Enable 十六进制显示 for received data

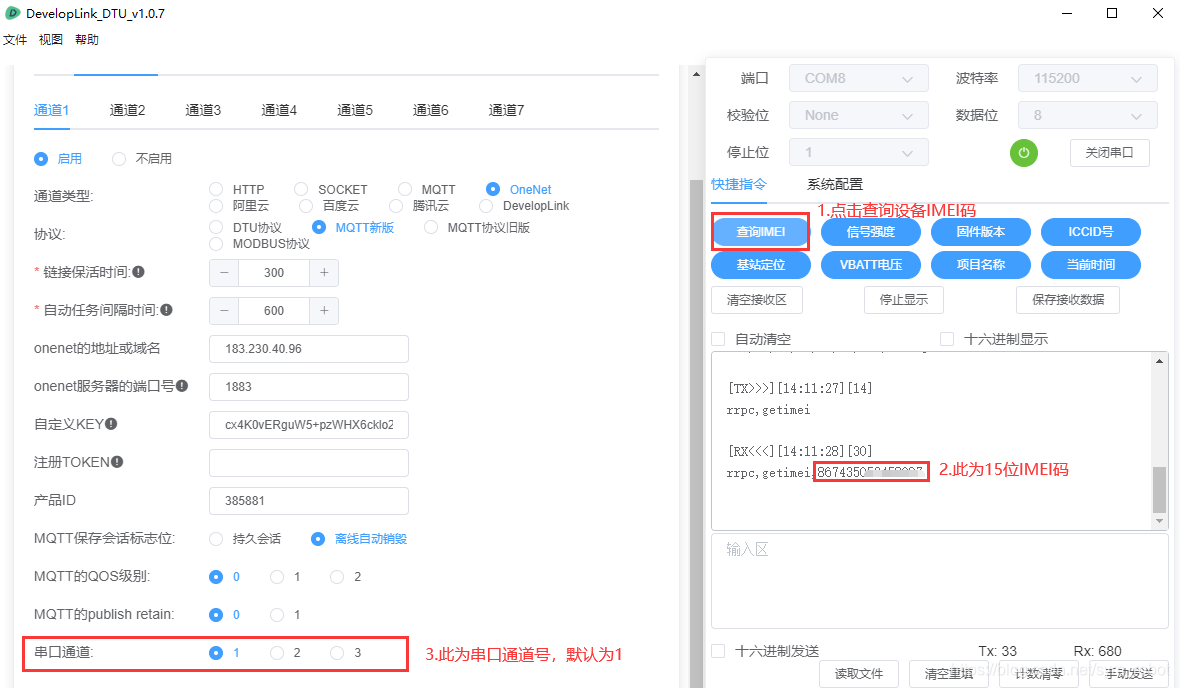946,338
